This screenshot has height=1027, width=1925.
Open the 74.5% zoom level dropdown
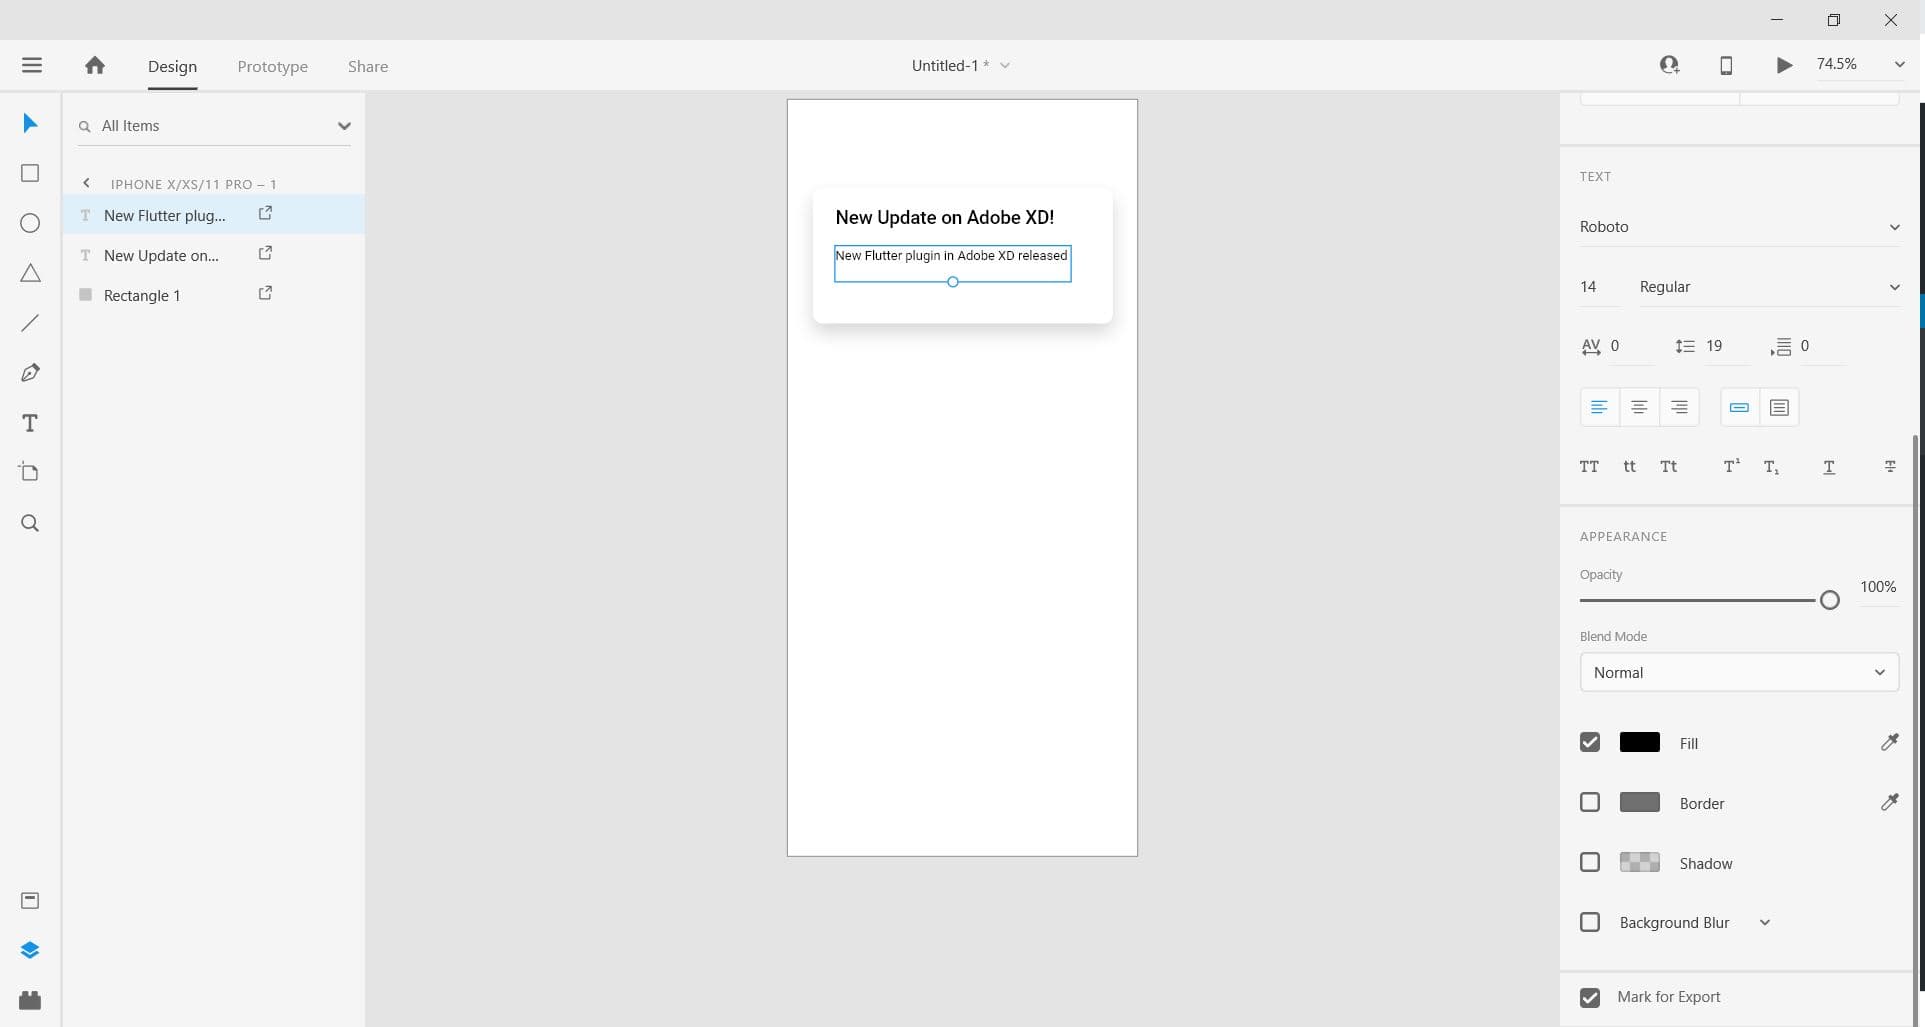click(x=1900, y=64)
